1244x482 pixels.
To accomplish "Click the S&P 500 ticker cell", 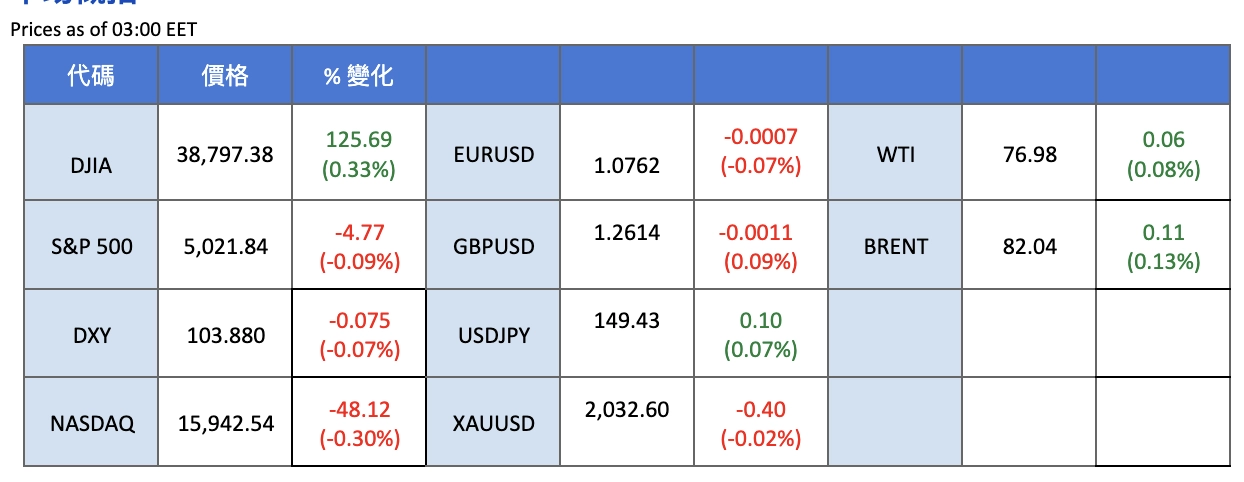I will pos(91,246).
